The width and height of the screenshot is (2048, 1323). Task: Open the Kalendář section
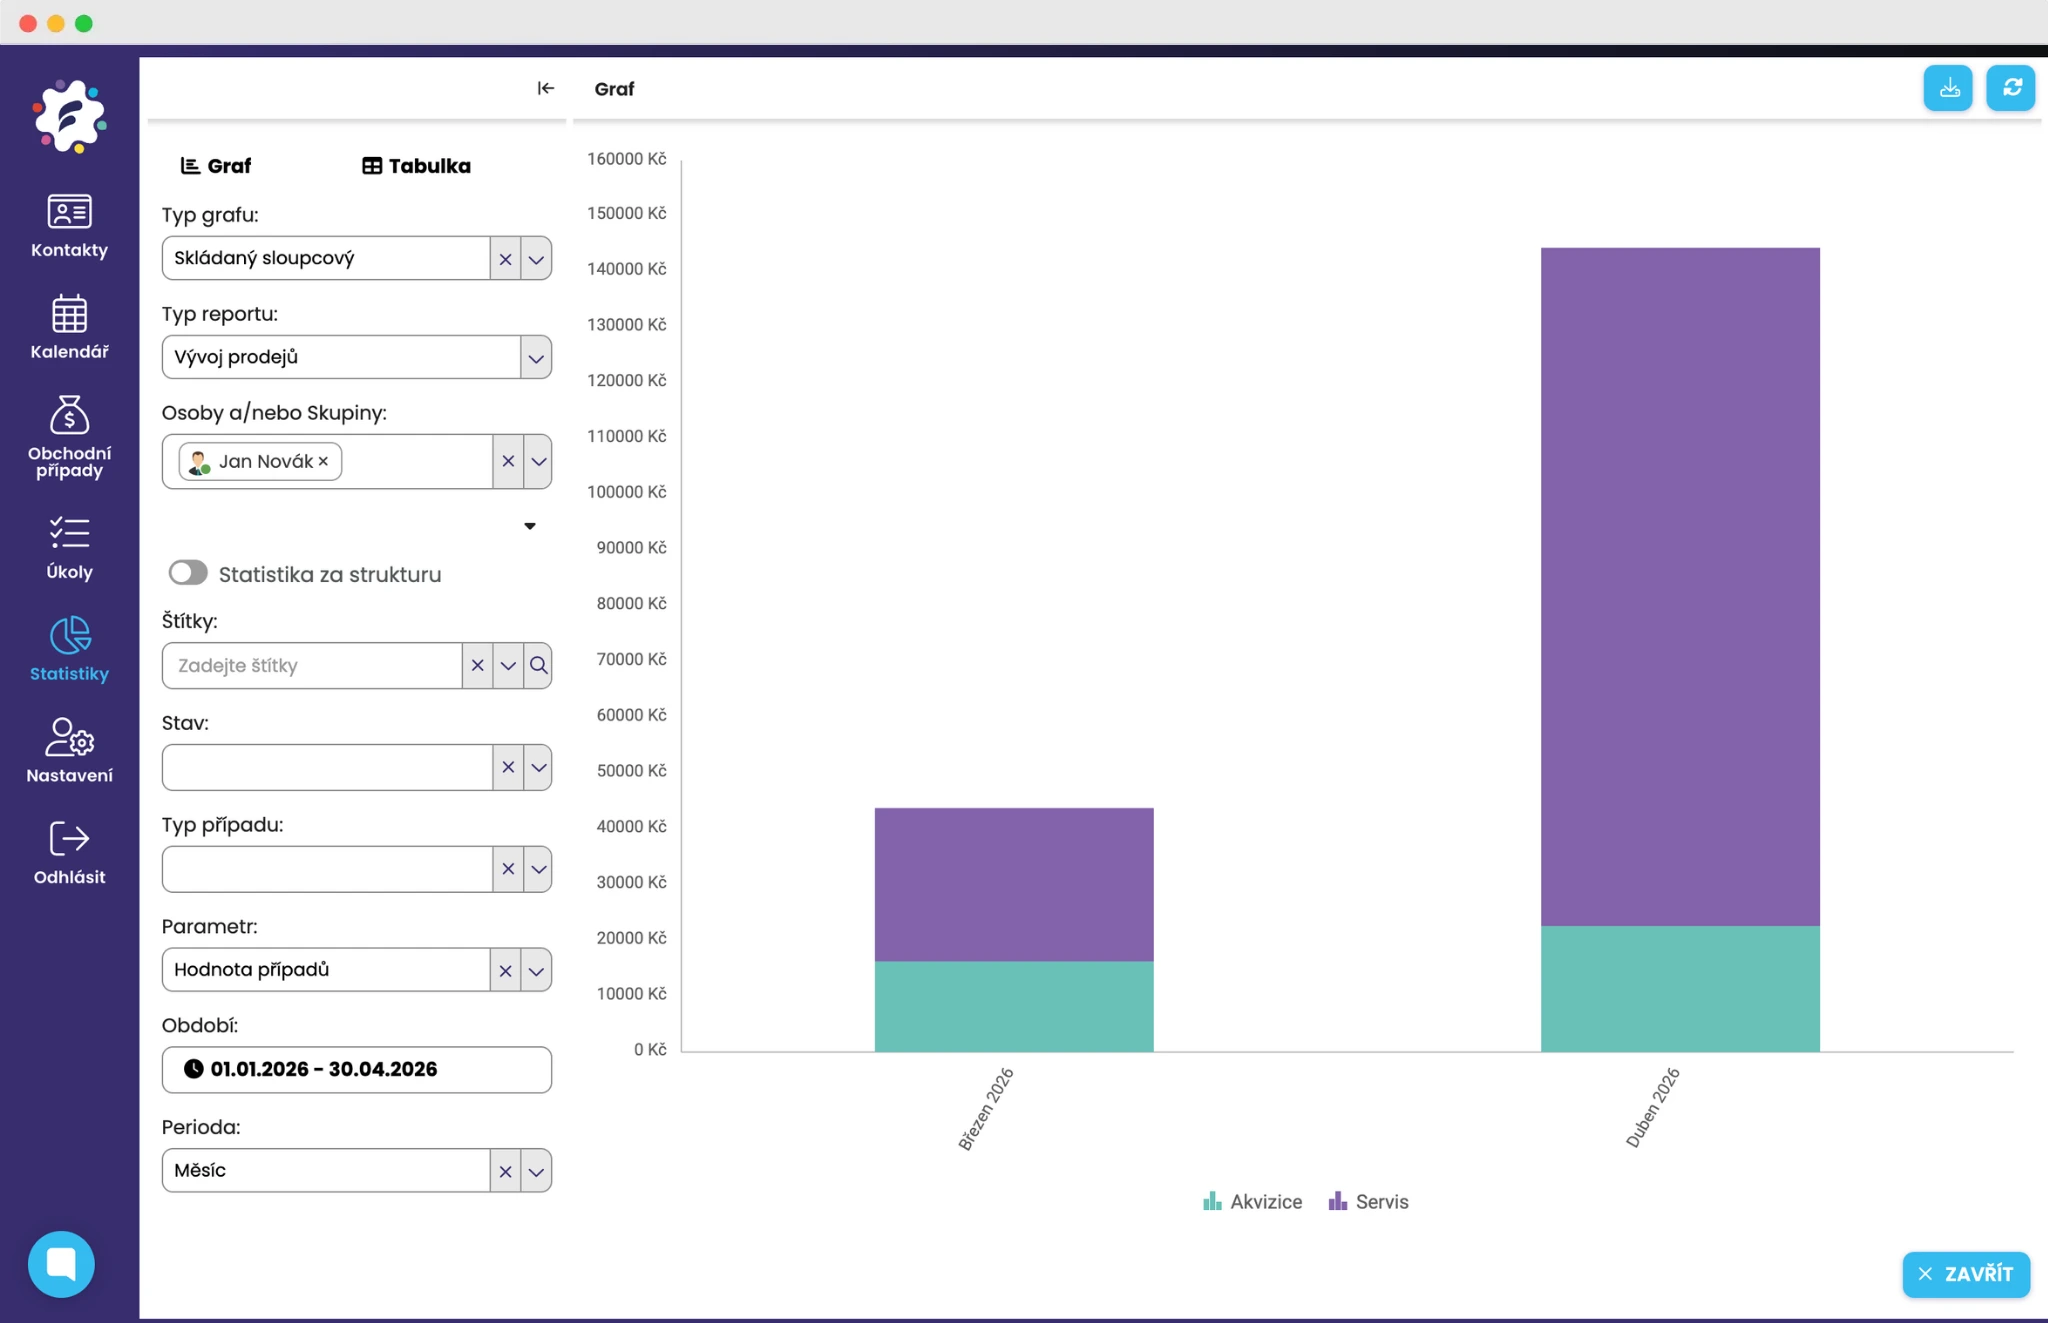pos(69,327)
